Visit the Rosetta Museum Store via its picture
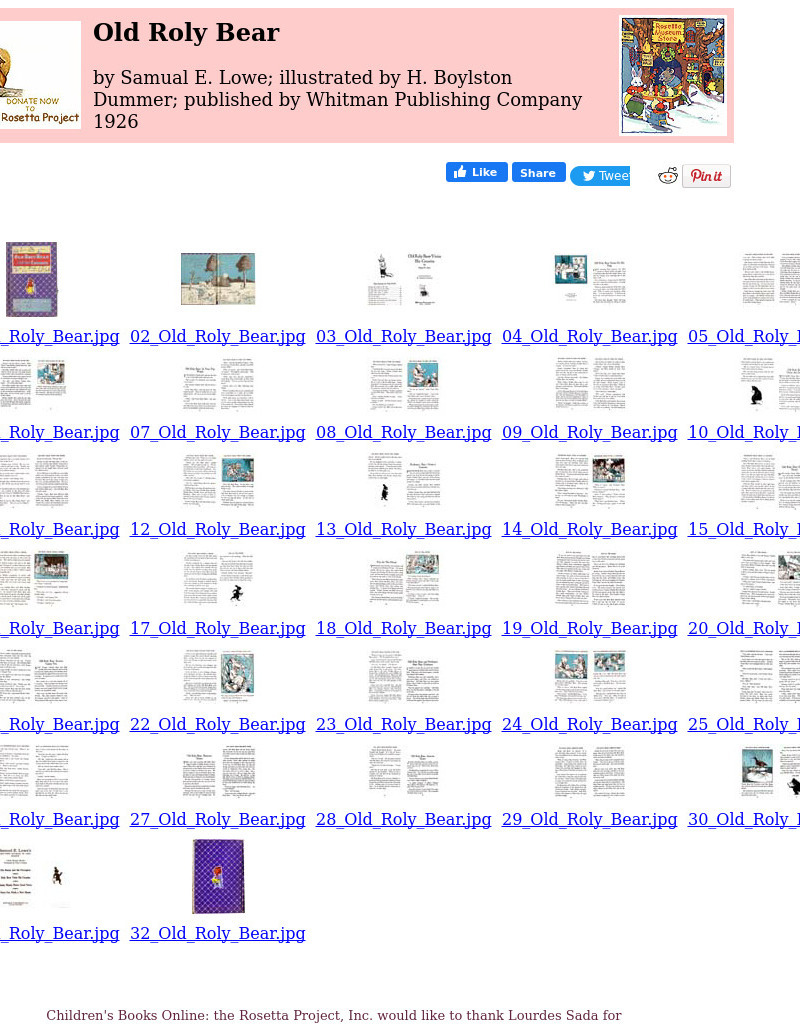The image size is (800, 1024). click(x=673, y=74)
